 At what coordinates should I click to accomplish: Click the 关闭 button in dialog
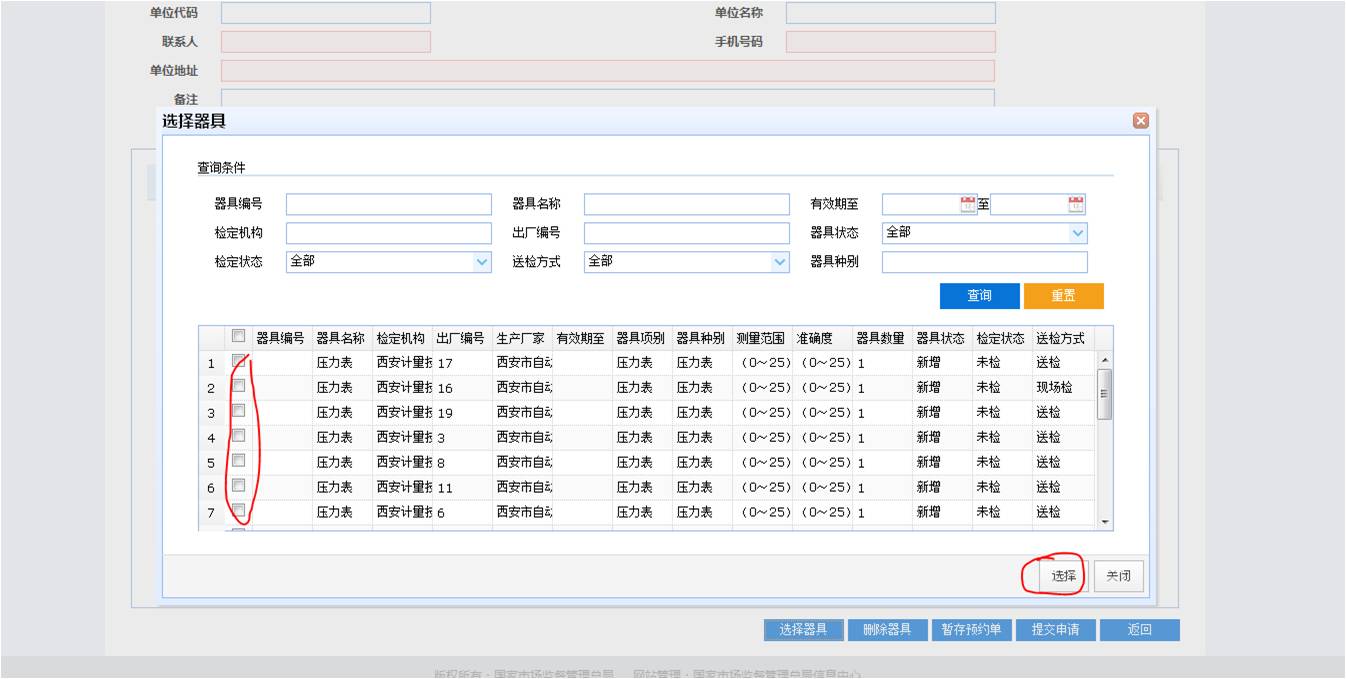tap(1119, 576)
